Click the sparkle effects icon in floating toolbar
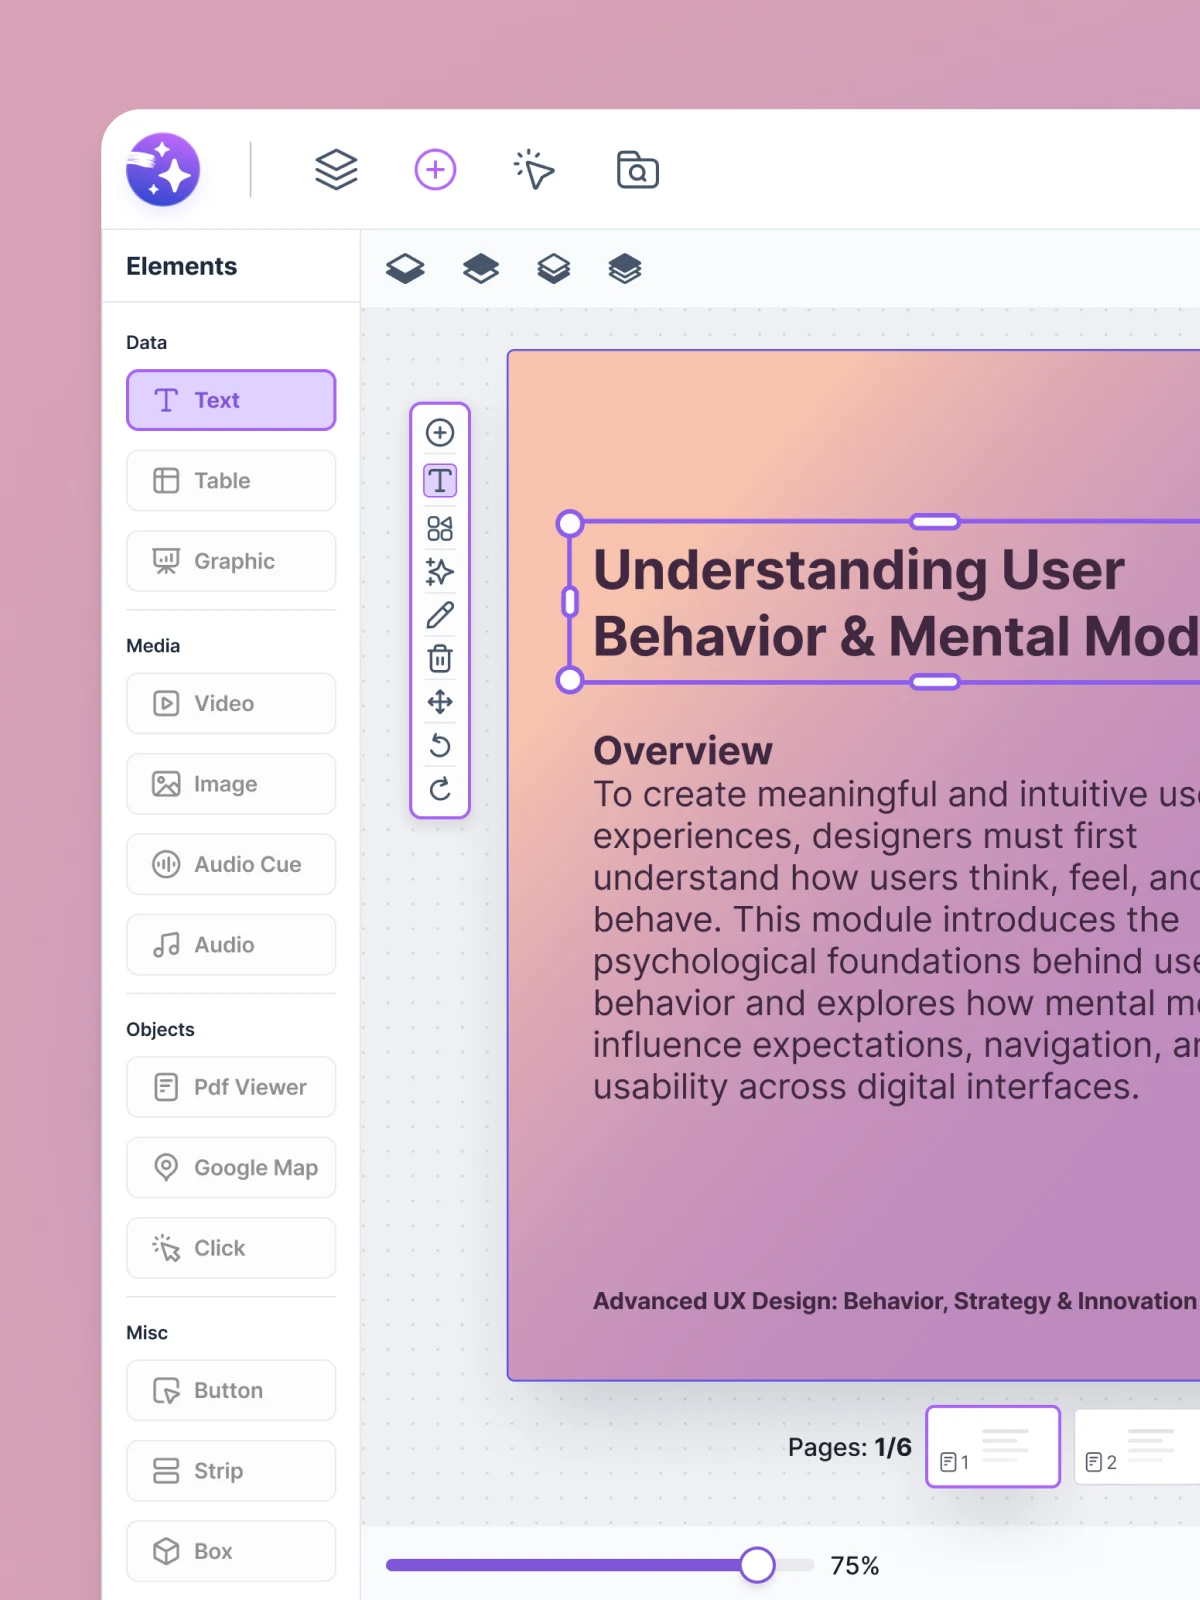This screenshot has width=1200, height=1600. (x=440, y=572)
